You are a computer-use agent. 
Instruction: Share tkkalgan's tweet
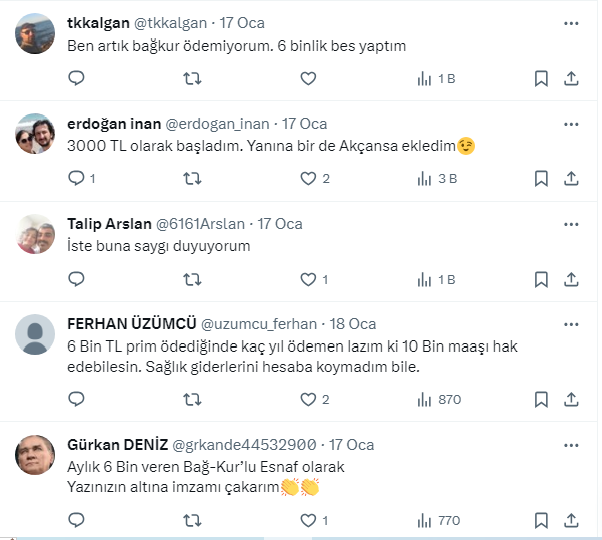pos(571,78)
